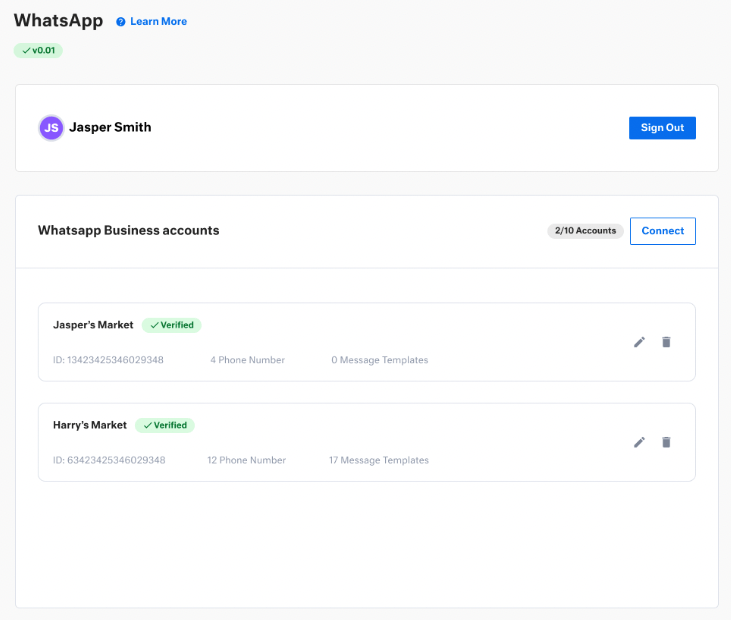Click ID: 13423425346029348 text
731x620 pixels.
pyautogui.click(x=108, y=360)
